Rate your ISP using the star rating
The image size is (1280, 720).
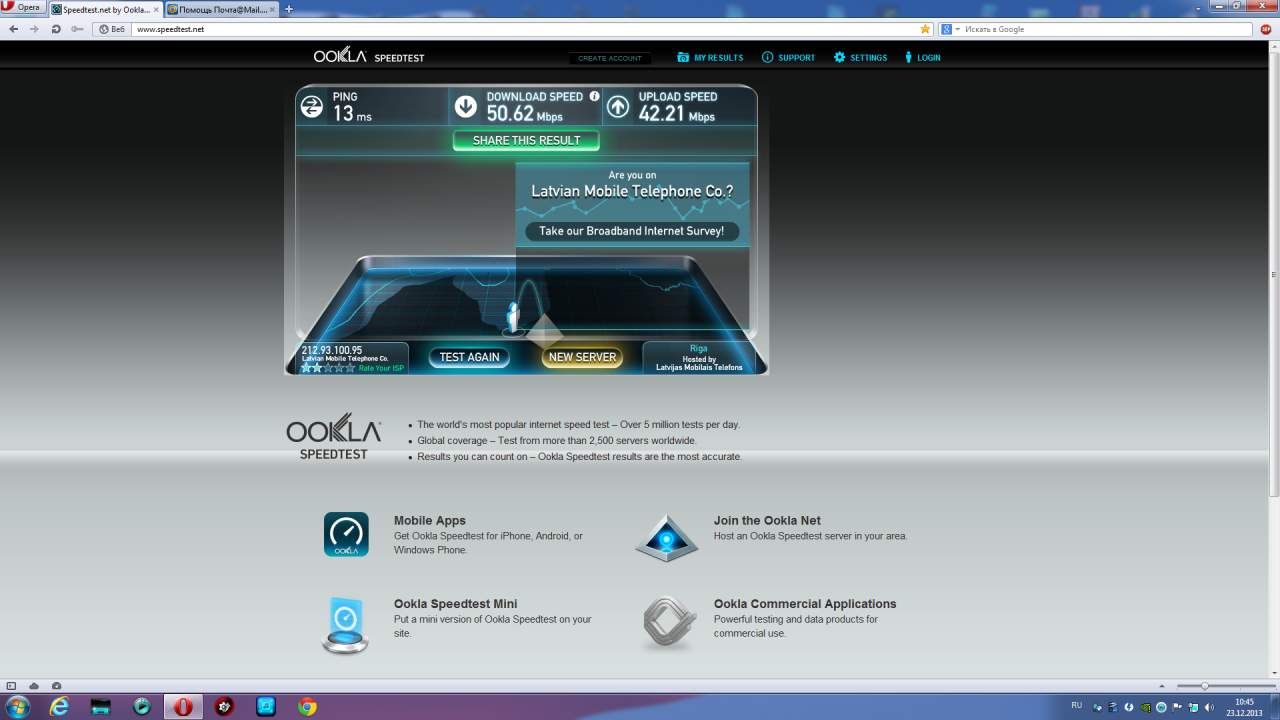pyautogui.click(x=328, y=368)
